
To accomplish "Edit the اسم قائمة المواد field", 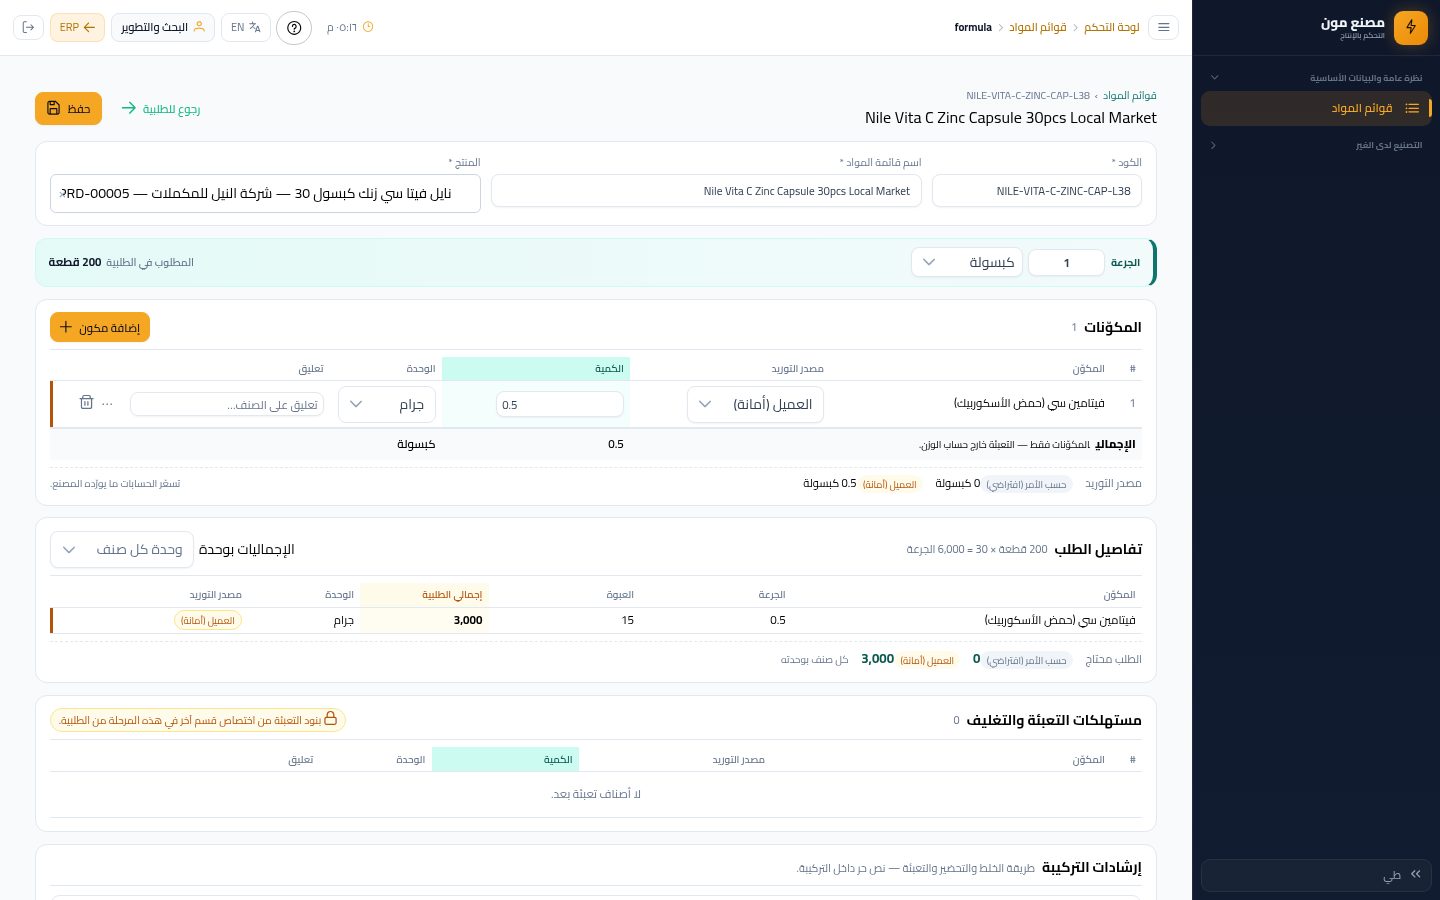I will click(x=706, y=191).
